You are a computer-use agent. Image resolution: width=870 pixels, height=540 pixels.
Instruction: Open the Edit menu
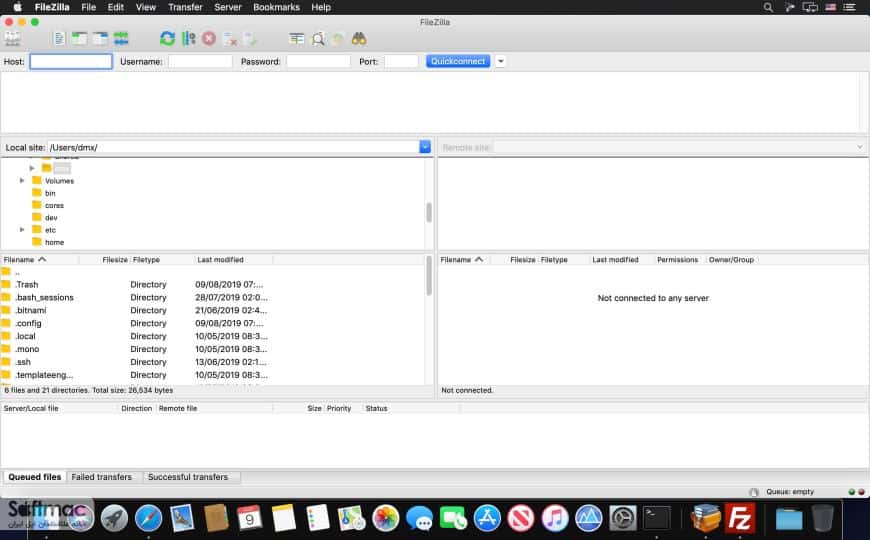(115, 7)
